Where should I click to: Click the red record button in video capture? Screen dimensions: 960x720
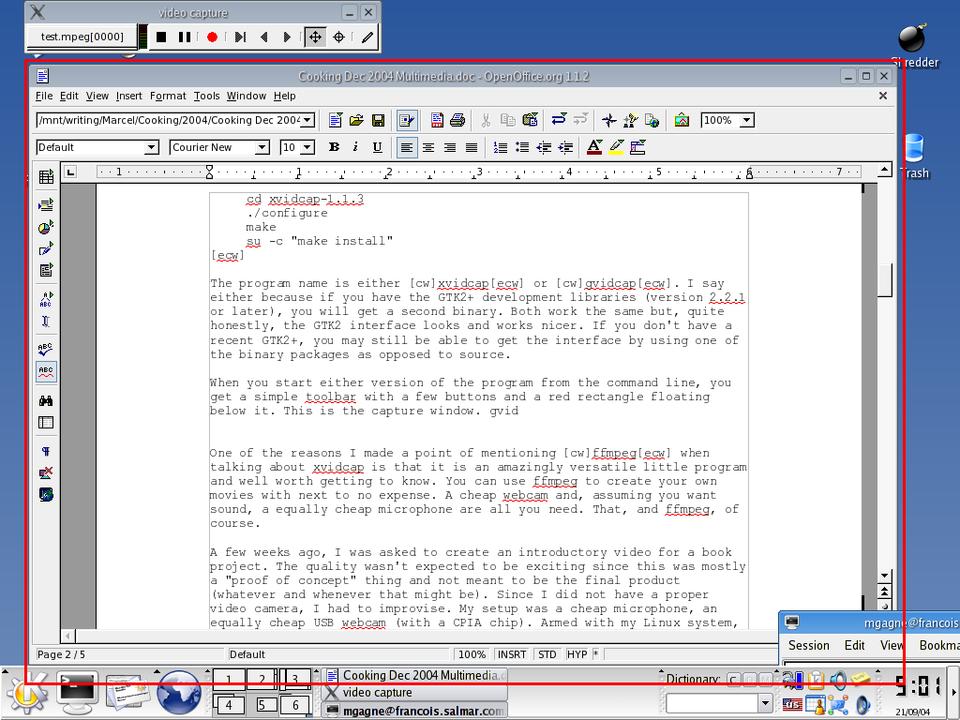pyautogui.click(x=212, y=37)
